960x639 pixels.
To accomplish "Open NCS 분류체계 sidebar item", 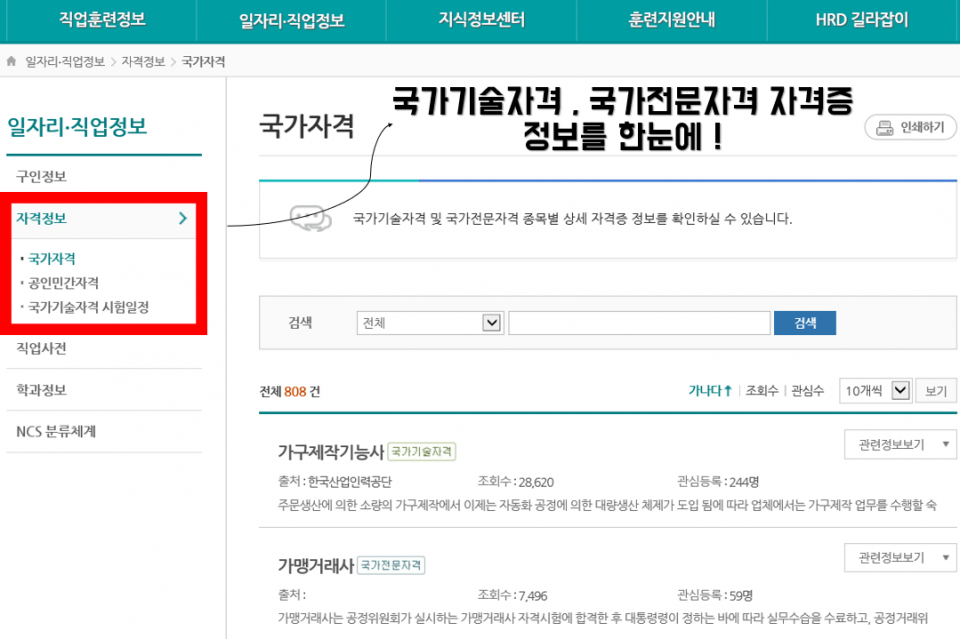I will 56,432.
